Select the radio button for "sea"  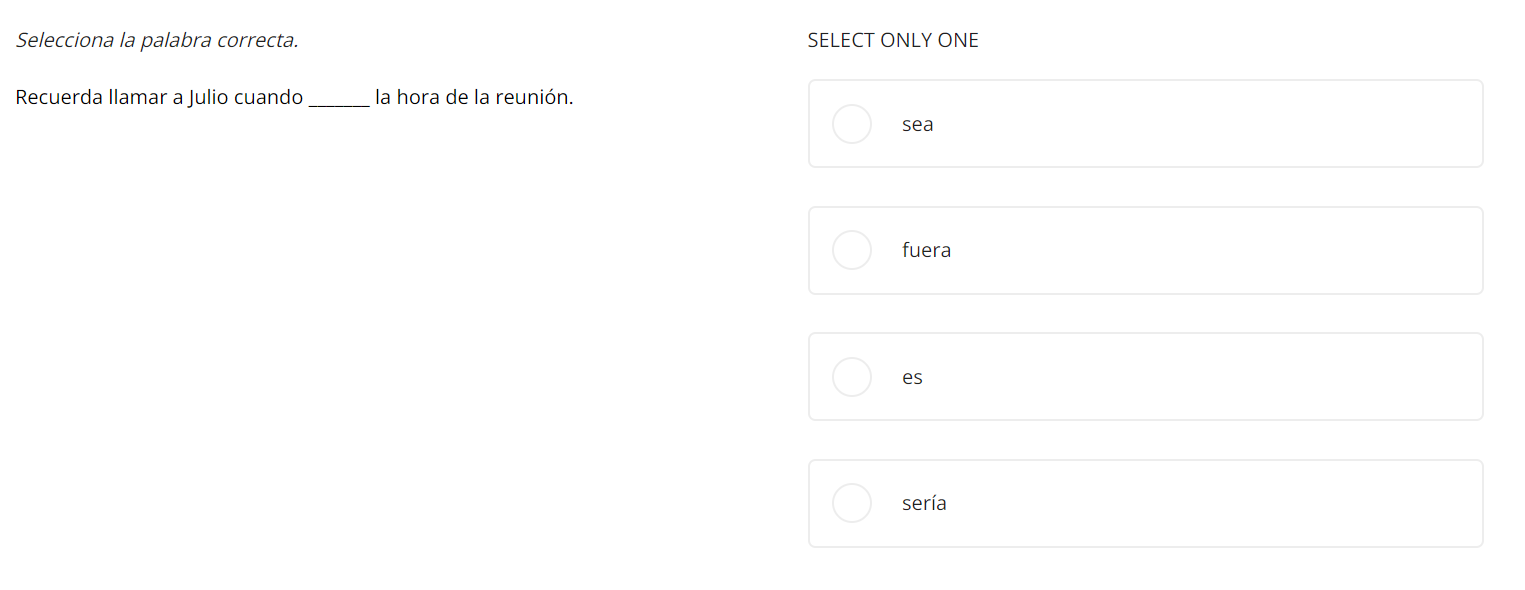tap(852, 124)
